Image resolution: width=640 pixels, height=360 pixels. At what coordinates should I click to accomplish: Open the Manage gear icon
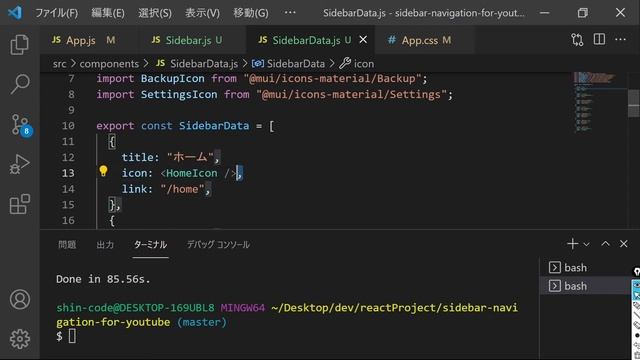tap(20, 338)
